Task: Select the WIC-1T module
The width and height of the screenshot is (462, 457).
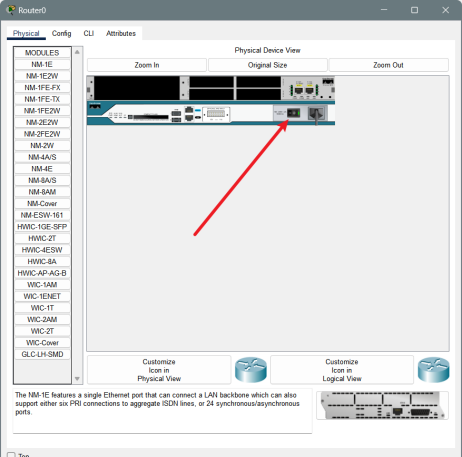Action: pyautogui.click(x=42, y=308)
